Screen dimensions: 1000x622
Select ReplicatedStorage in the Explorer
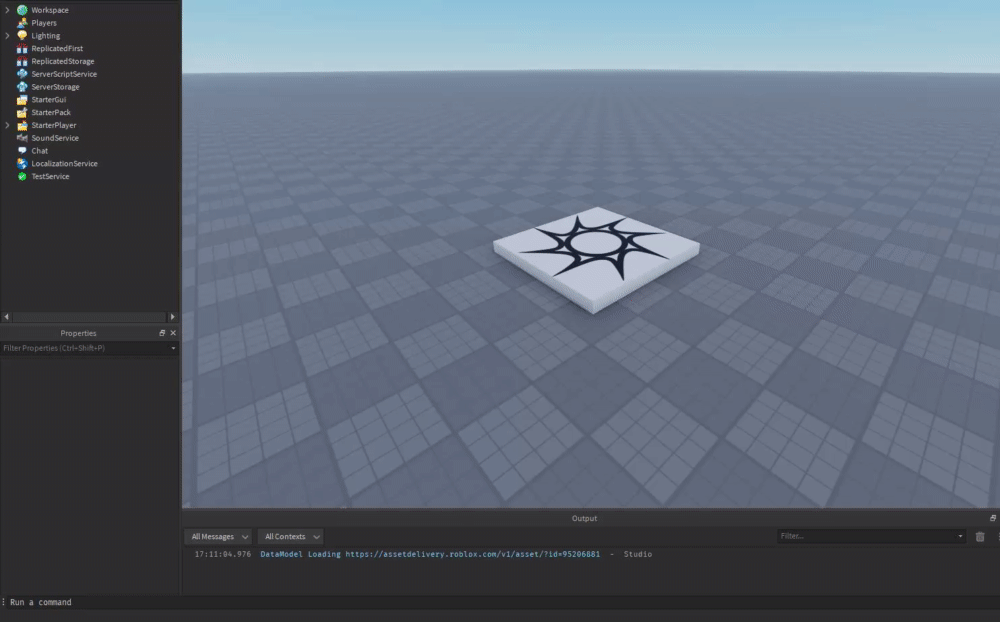pyautogui.click(x=63, y=61)
